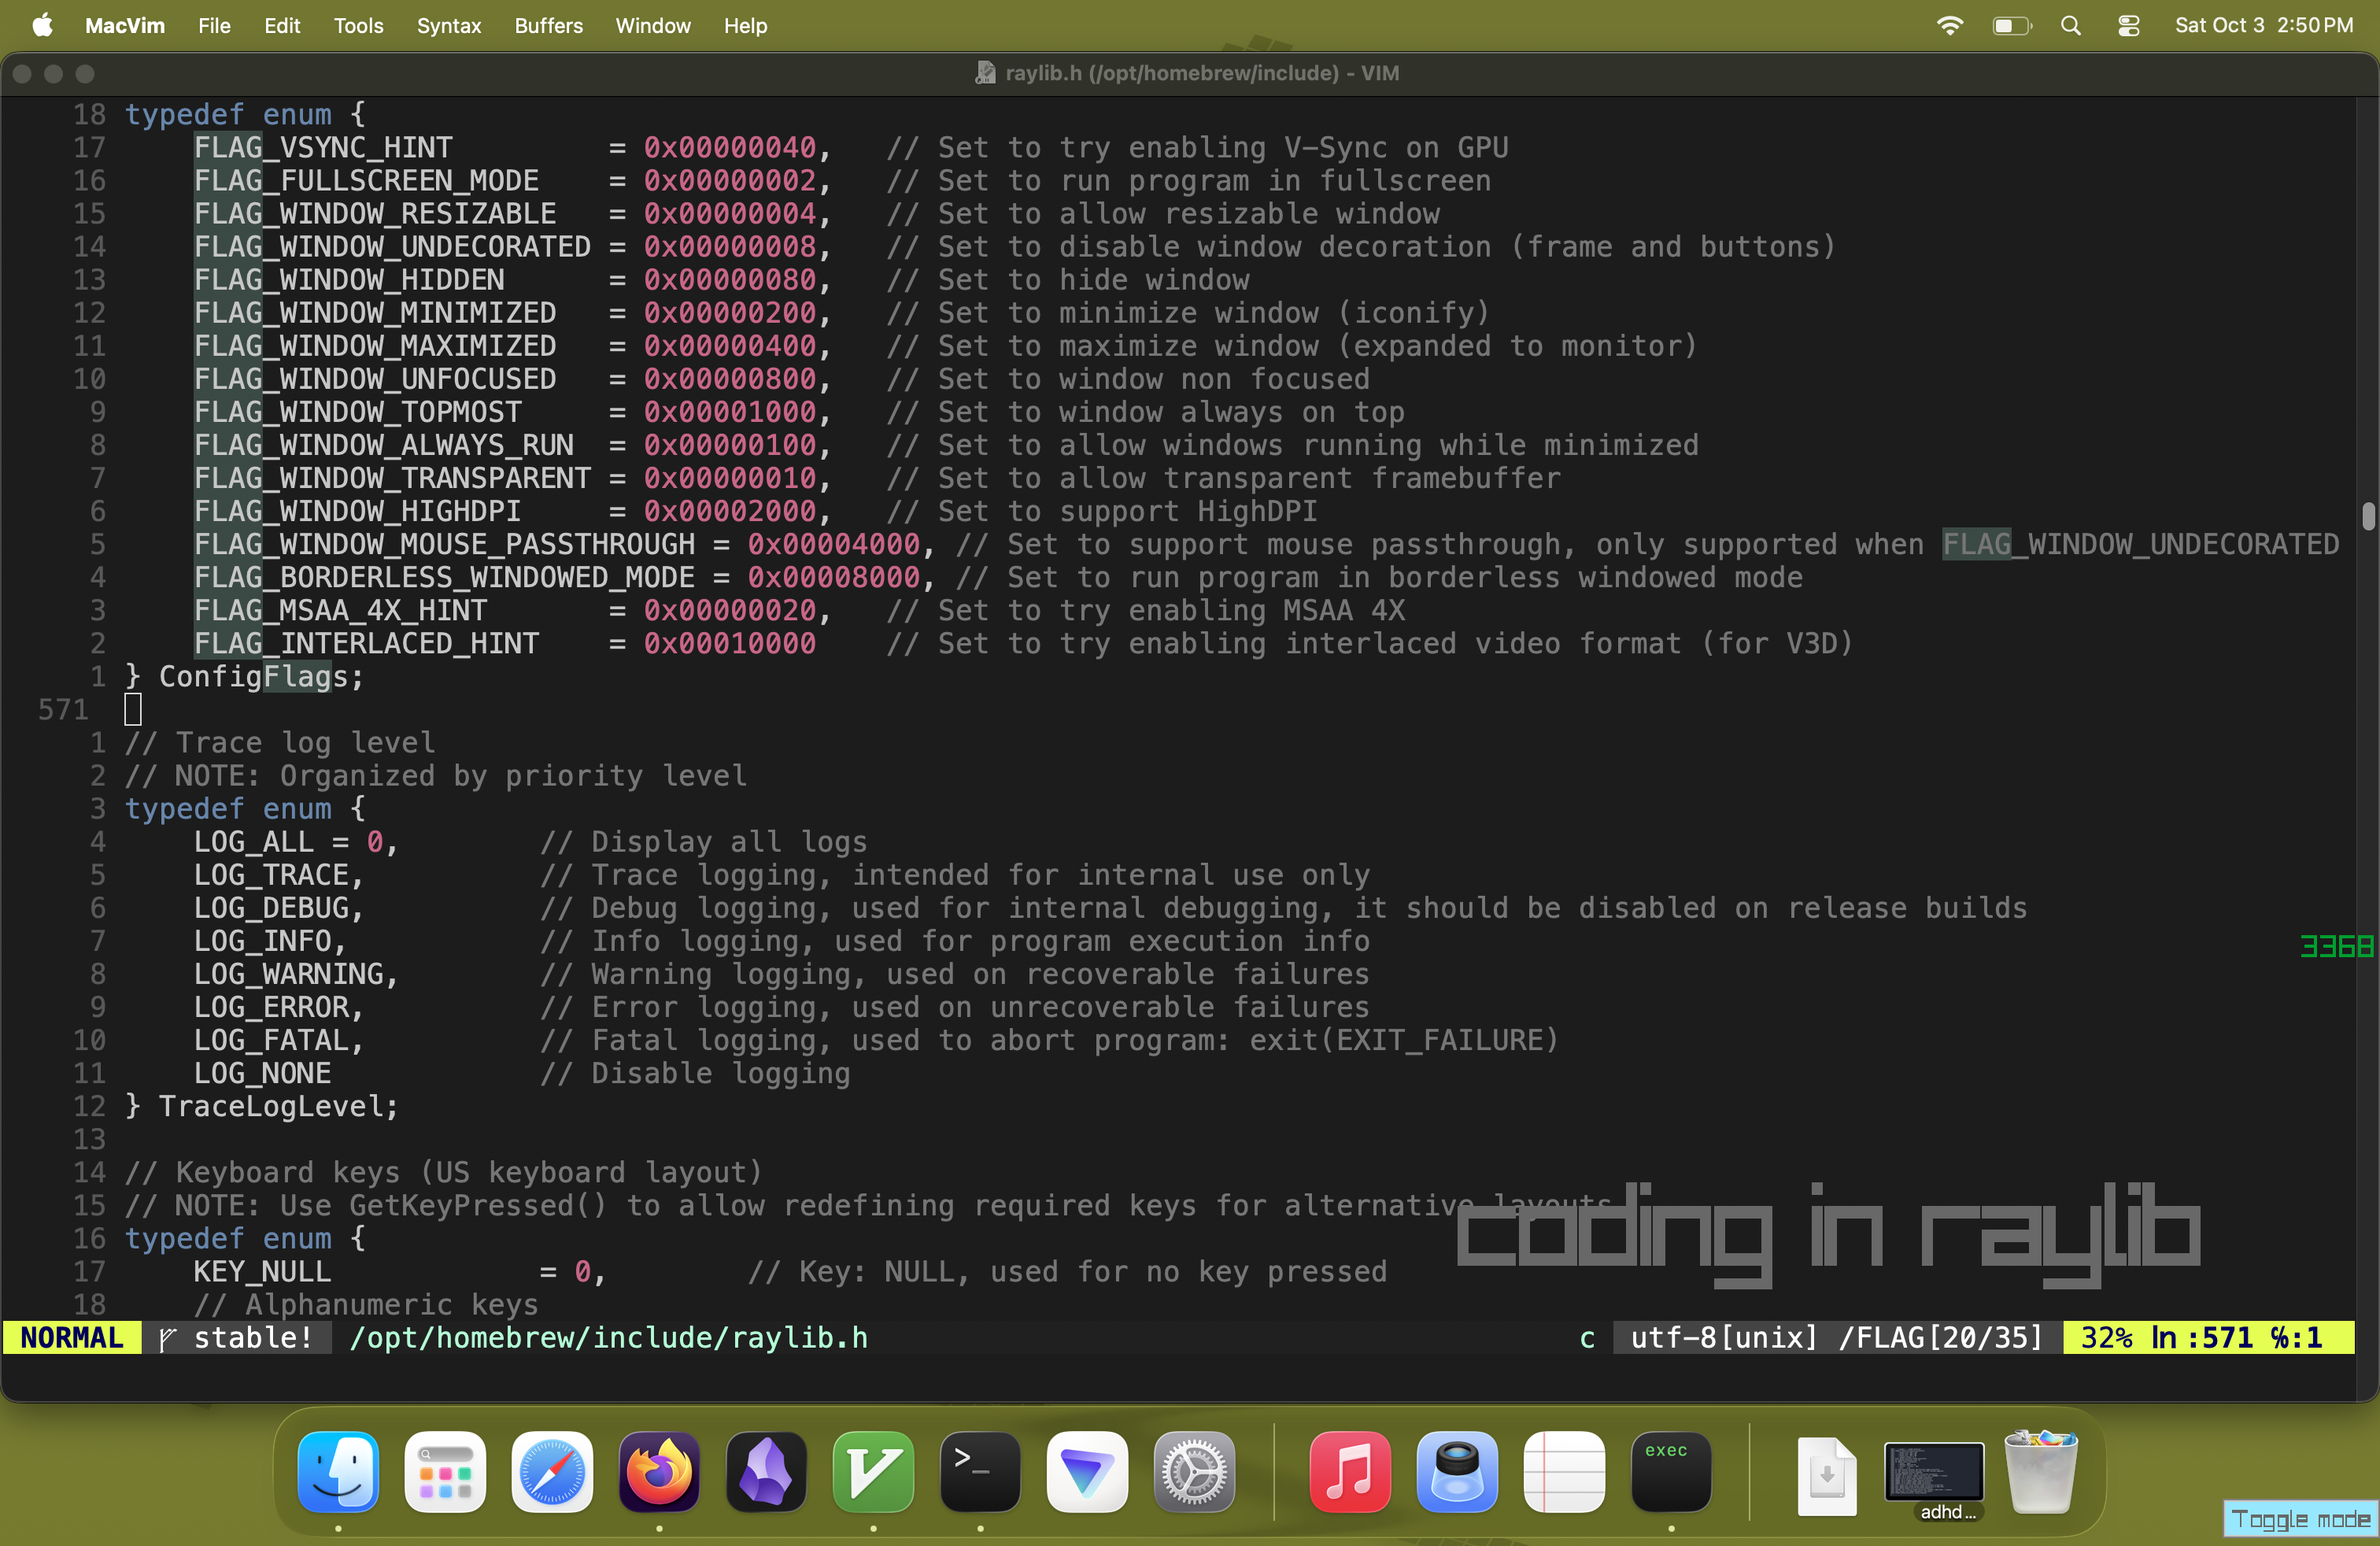Click the /FLAG[20/35] search count
This screenshot has height=1546, width=2380.
click(x=1940, y=1337)
